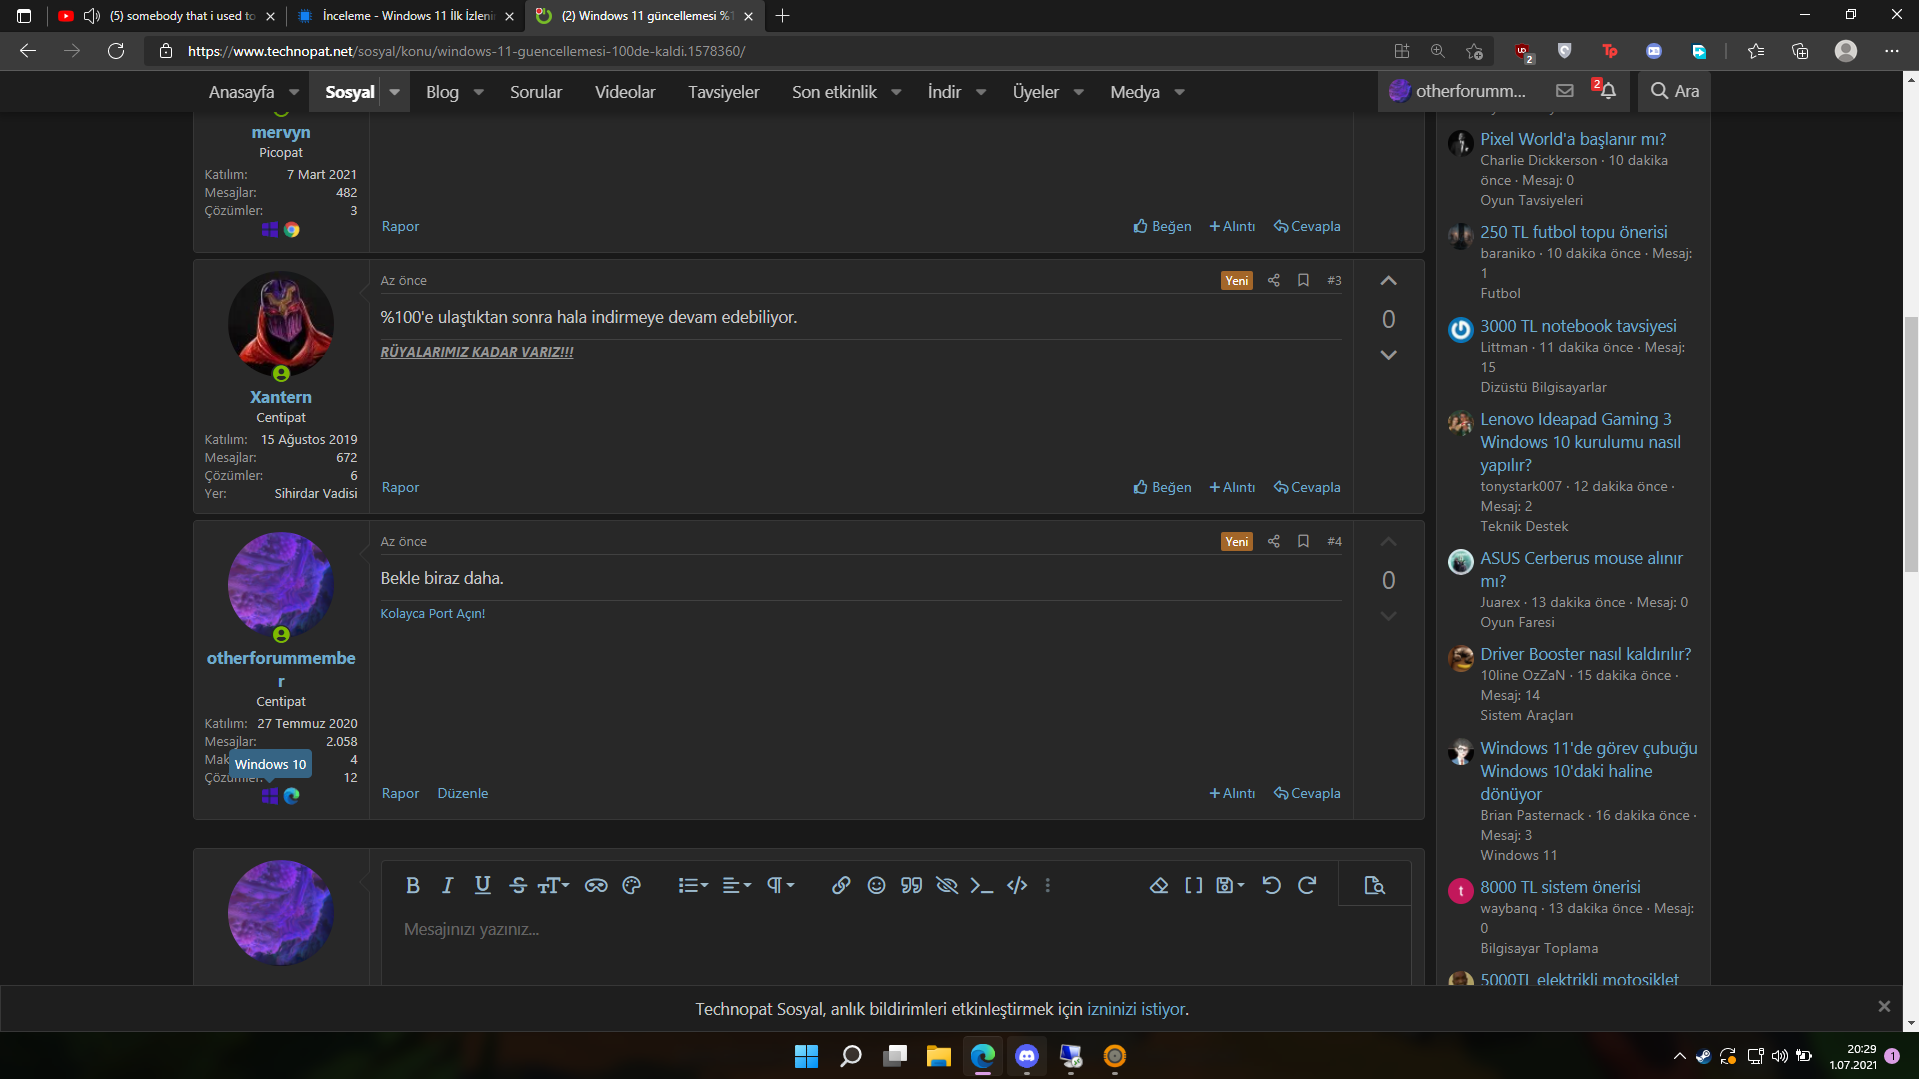Viewport: 1919px width, 1079px height.
Task: Bookmark post #3
Action: coord(1303,280)
